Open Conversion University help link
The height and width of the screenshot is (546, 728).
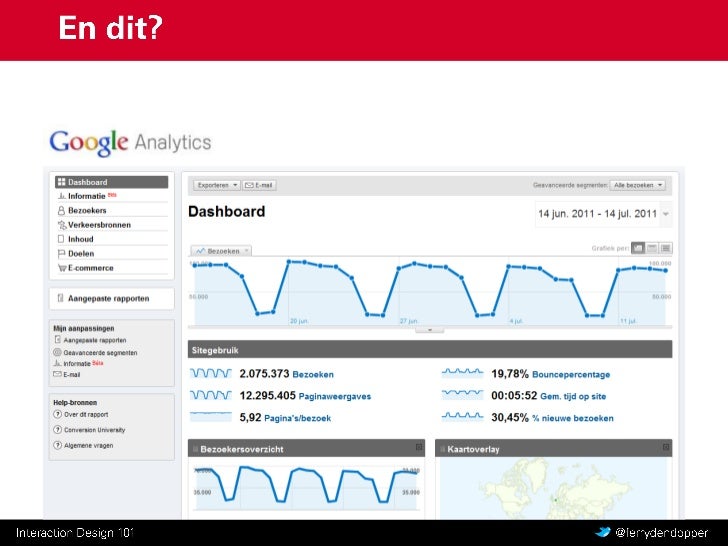point(95,430)
